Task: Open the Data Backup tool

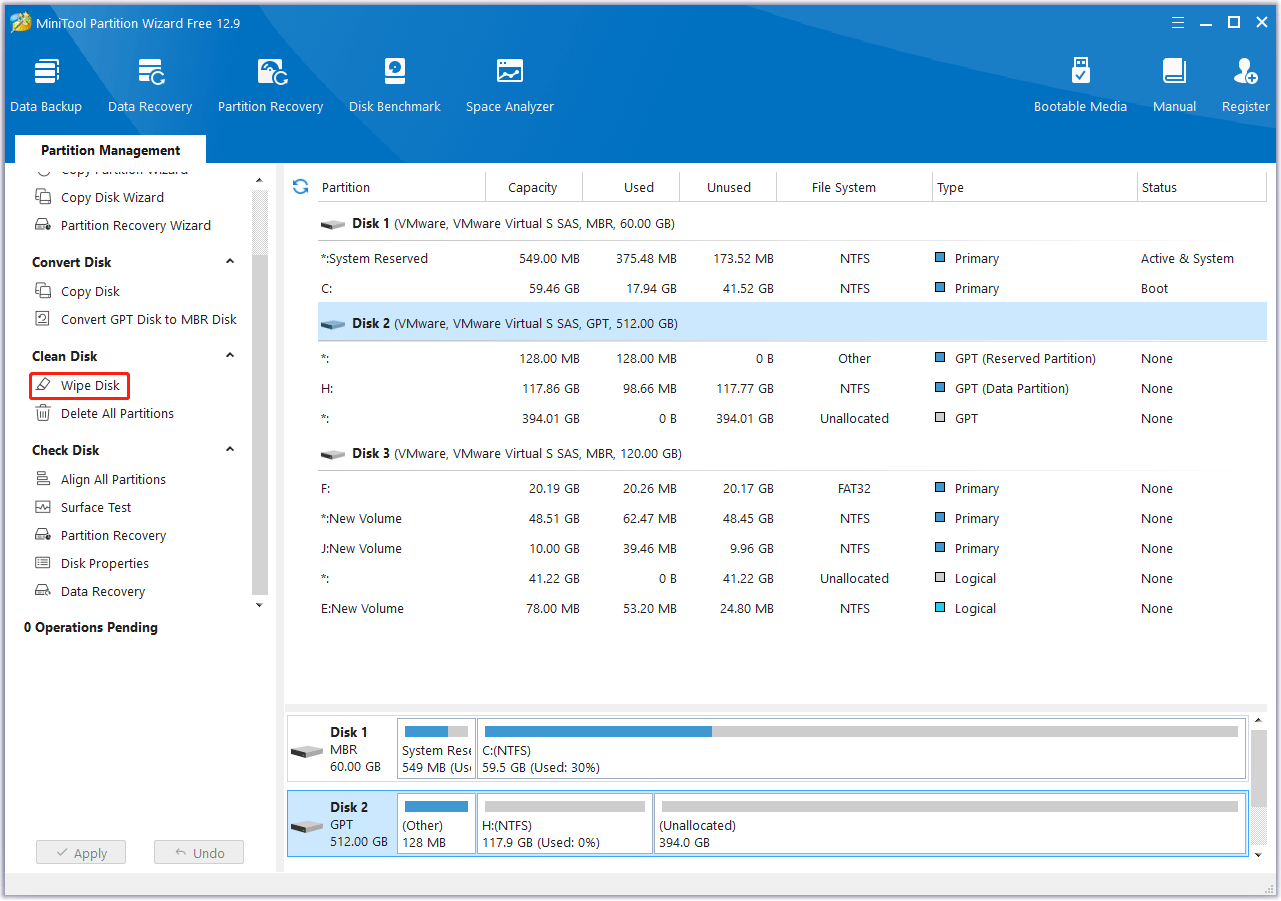Action: pos(46,85)
